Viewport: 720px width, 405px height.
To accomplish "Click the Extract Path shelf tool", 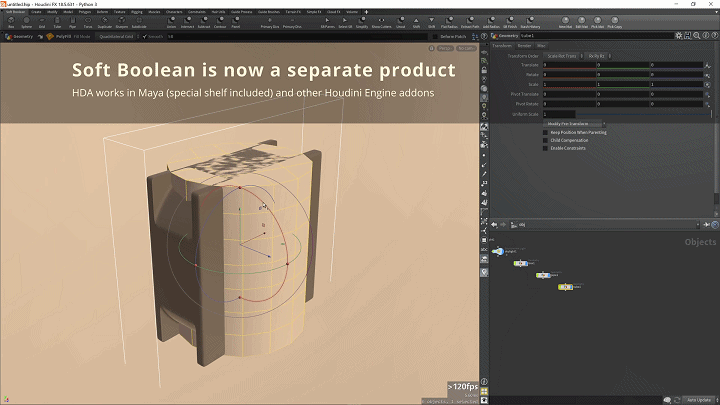I will [x=470, y=22].
